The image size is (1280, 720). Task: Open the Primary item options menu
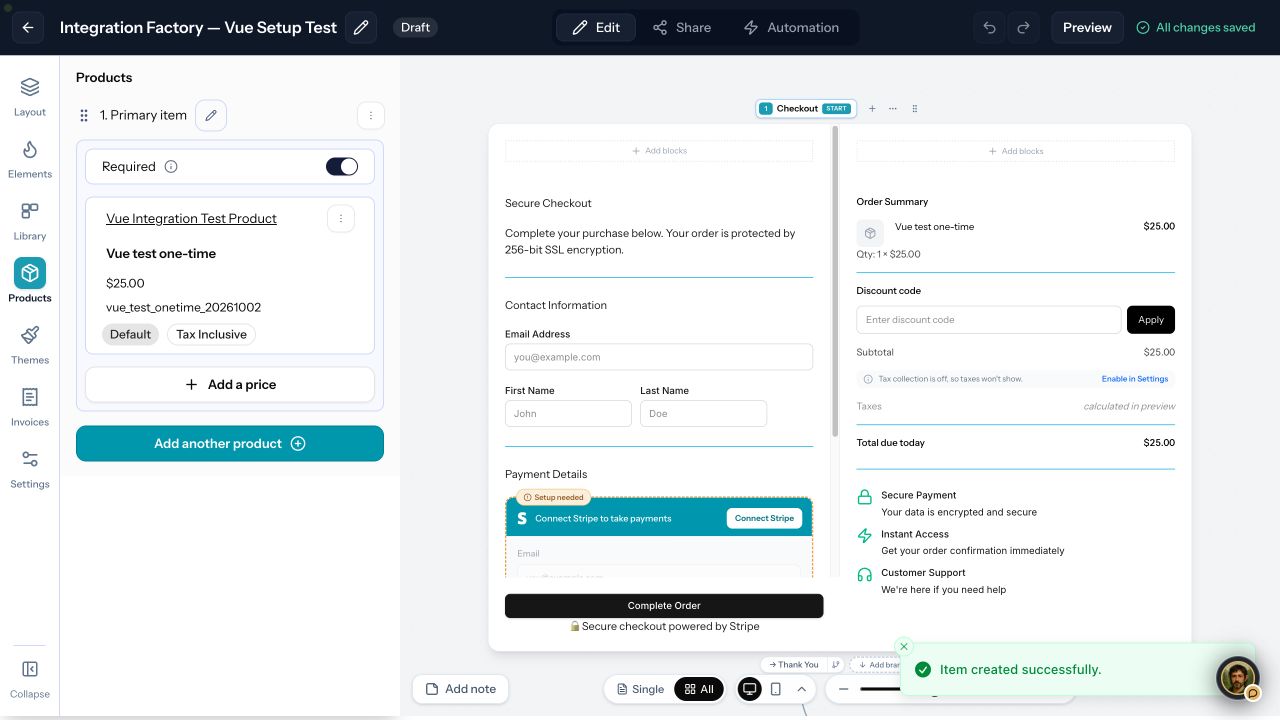coord(371,115)
